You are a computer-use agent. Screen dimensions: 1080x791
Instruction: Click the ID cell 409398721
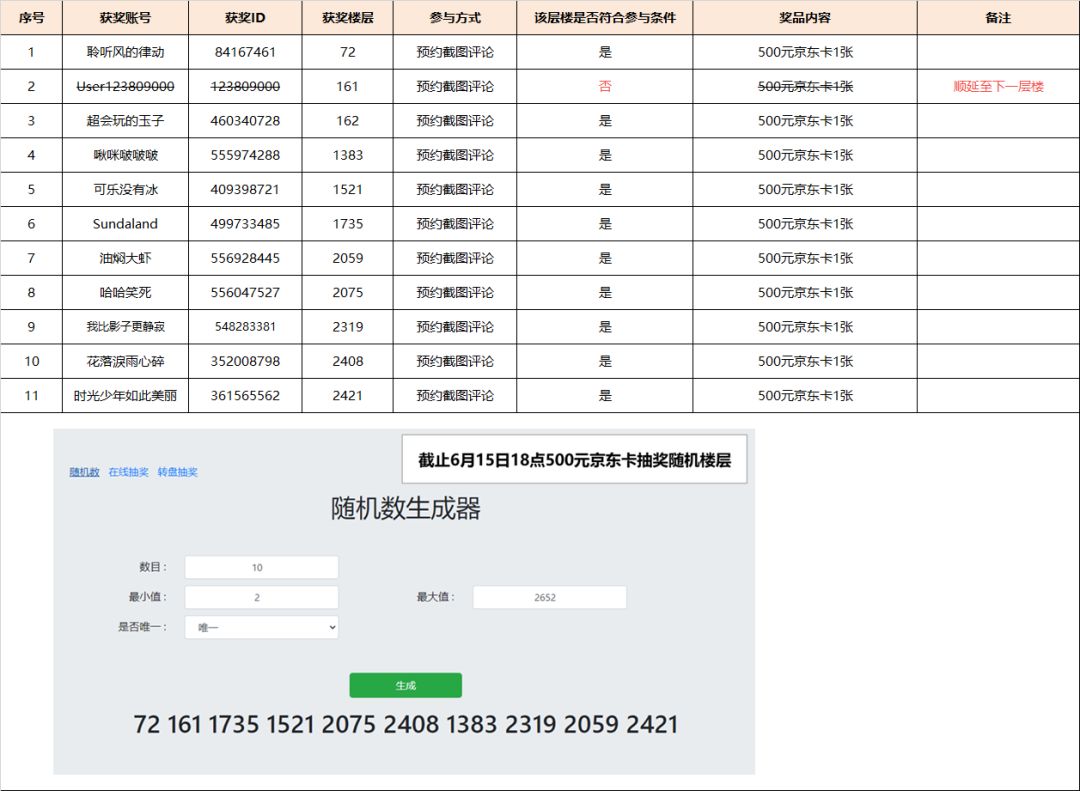coord(245,189)
